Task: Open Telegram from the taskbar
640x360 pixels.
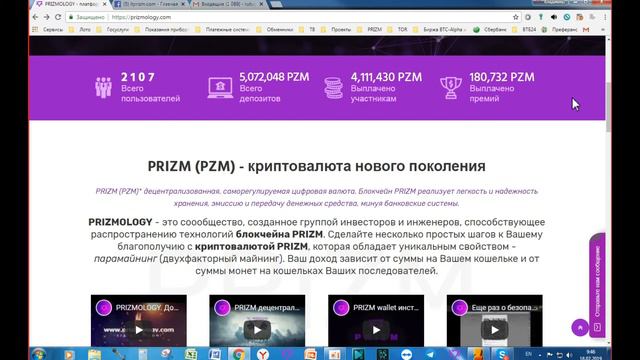Action: pos(430,354)
